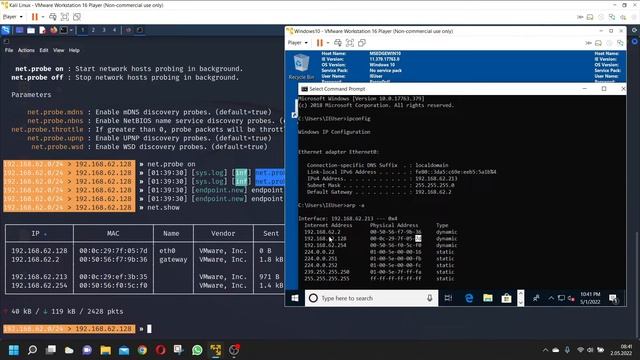Screen dimensions: 640x360
Task: Open notification center in the Windows 10 guest taskbar
Action: coord(613,298)
